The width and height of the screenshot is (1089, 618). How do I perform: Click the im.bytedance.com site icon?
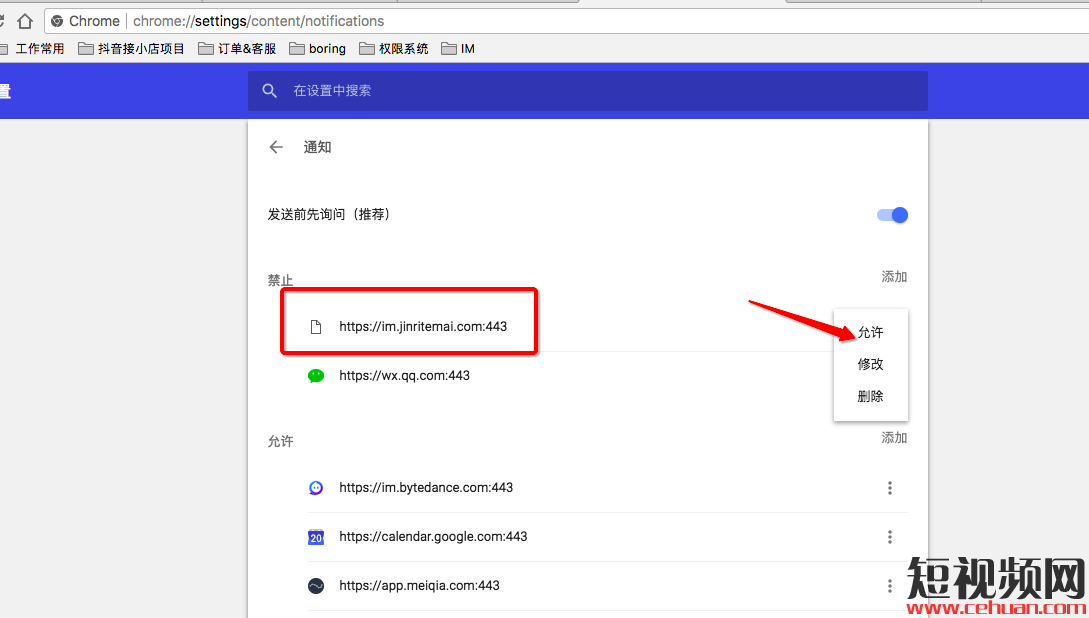pyautogui.click(x=316, y=488)
